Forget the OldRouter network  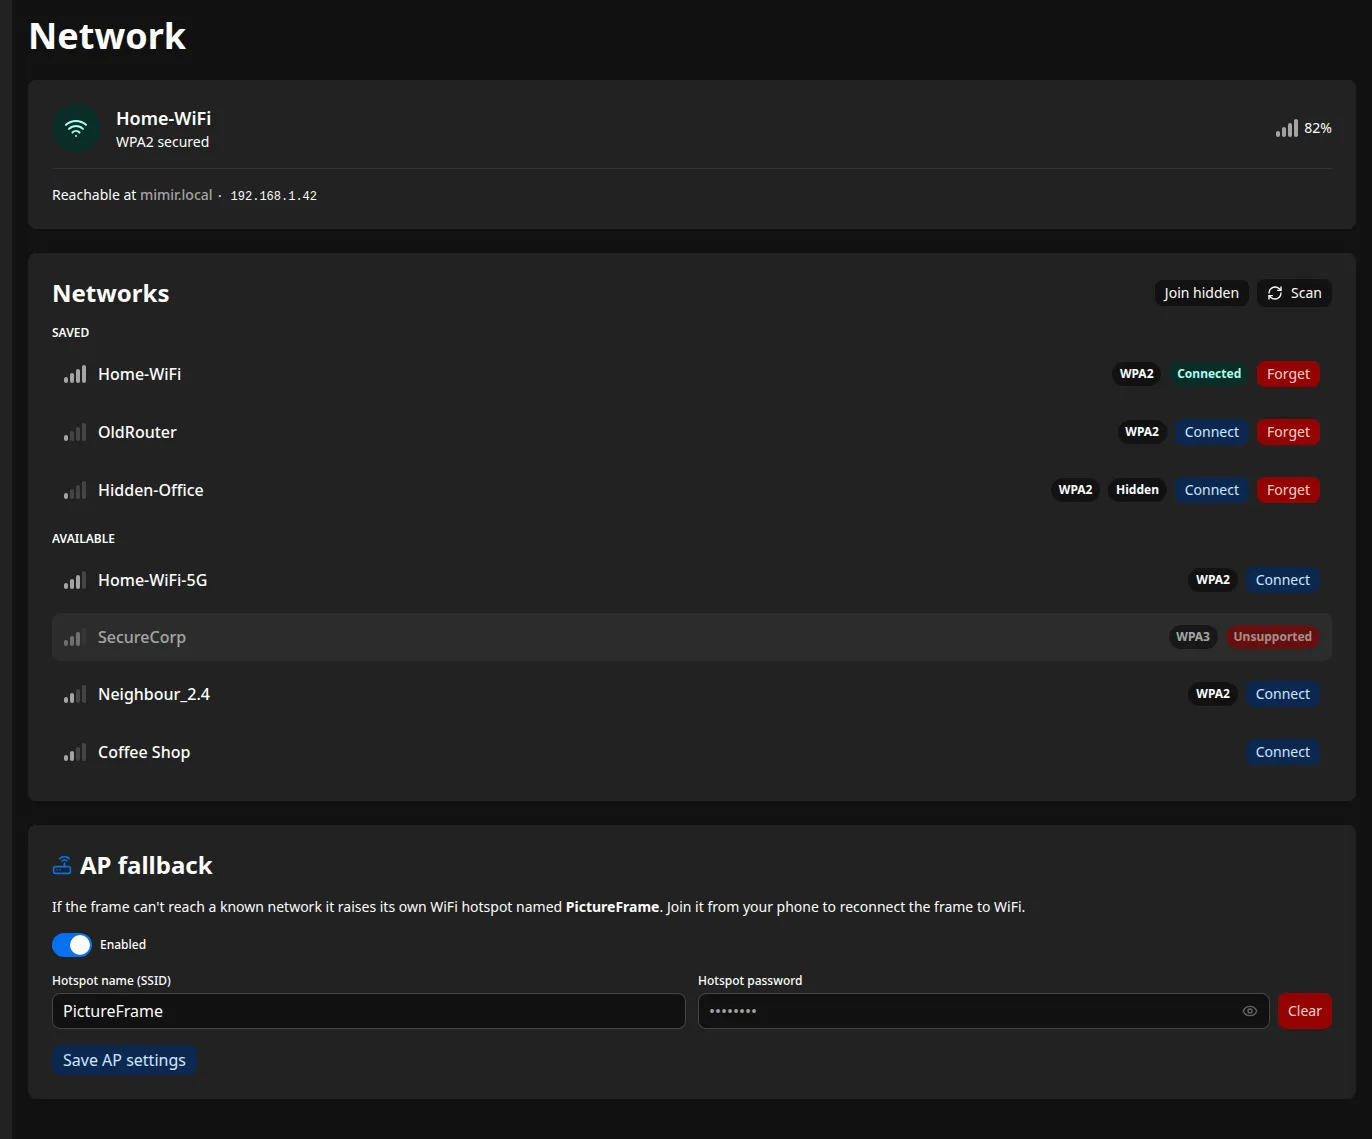point(1288,432)
